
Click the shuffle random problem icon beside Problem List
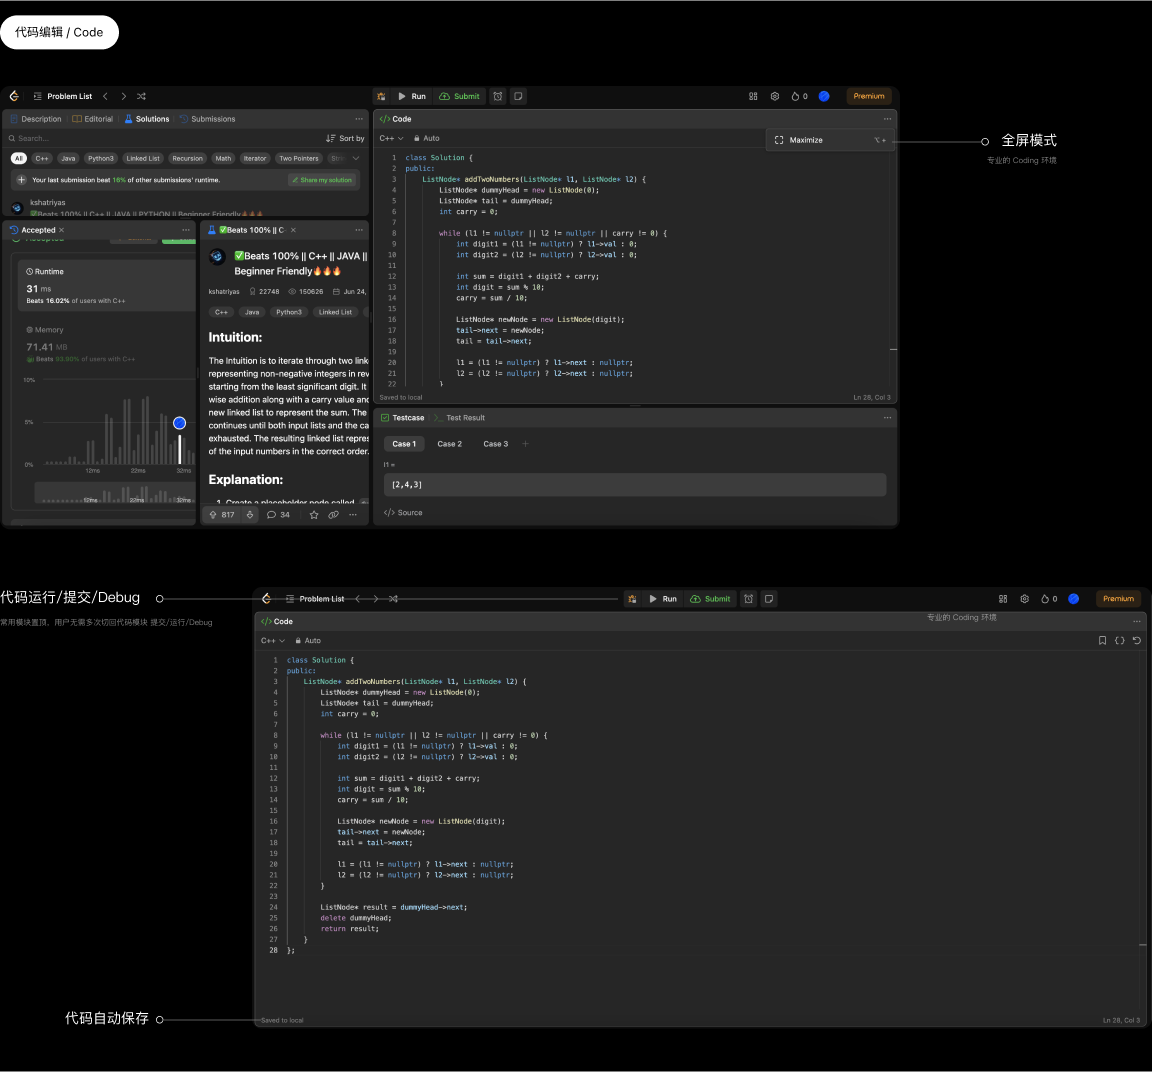pyautogui.click(x=141, y=97)
